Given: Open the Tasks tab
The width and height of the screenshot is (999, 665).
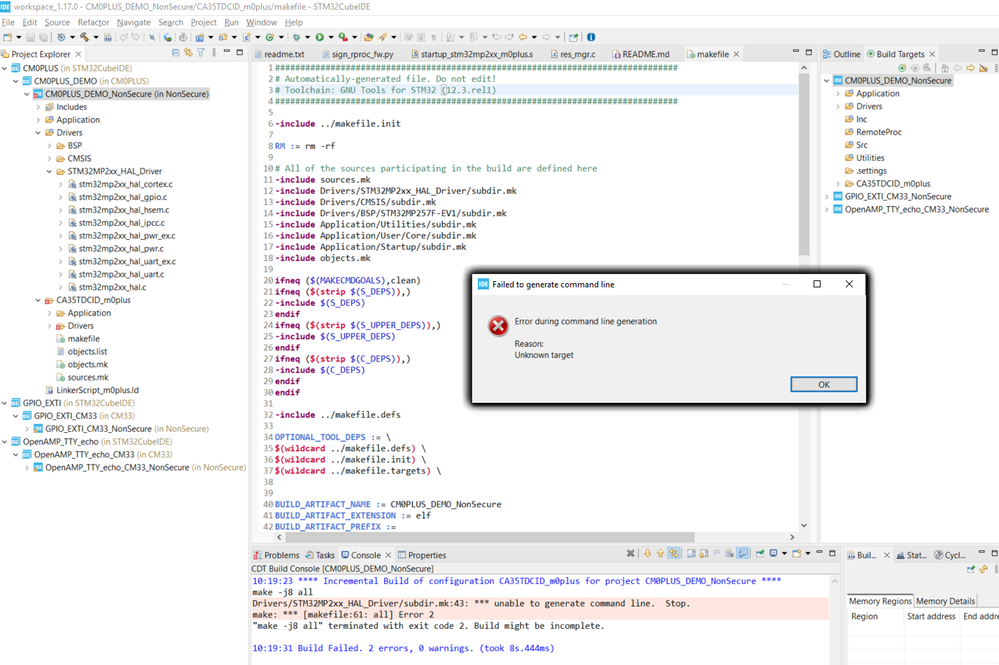Looking at the screenshot, I should pyautogui.click(x=320, y=555).
